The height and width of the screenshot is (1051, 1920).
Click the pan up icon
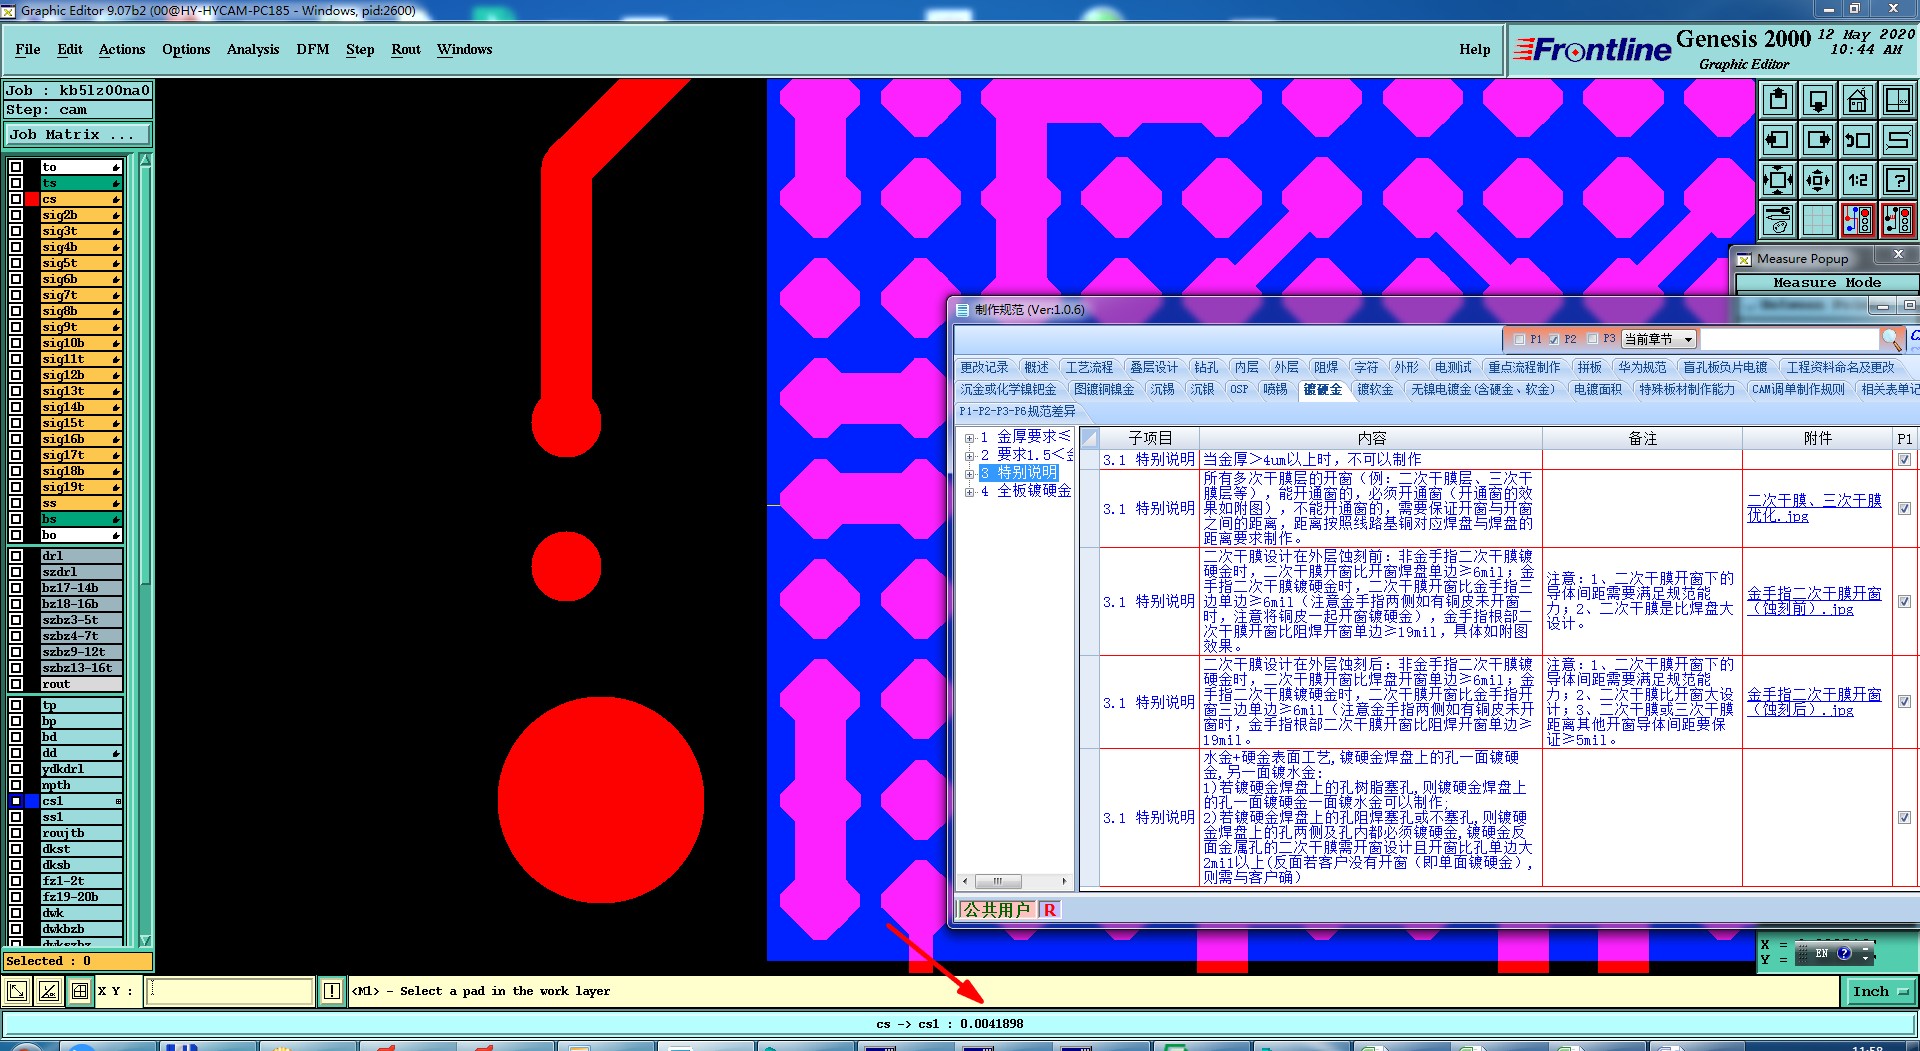click(1778, 100)
